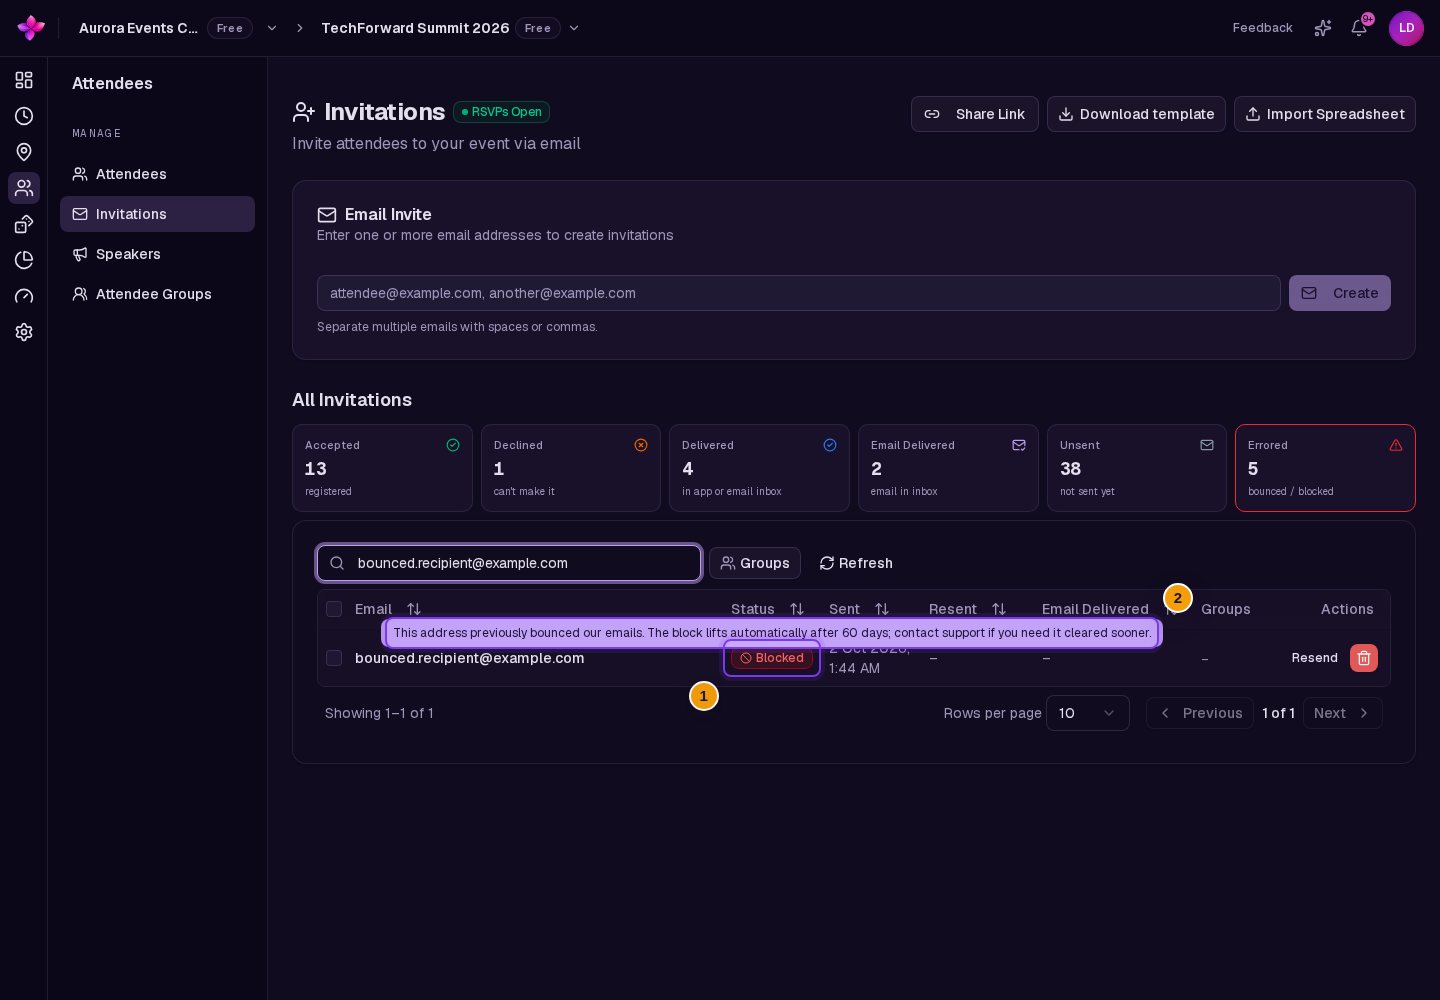Click the Aurora flower logo
The width and height of the screenshot is (1440, 1000).
[x=31, y=28]
